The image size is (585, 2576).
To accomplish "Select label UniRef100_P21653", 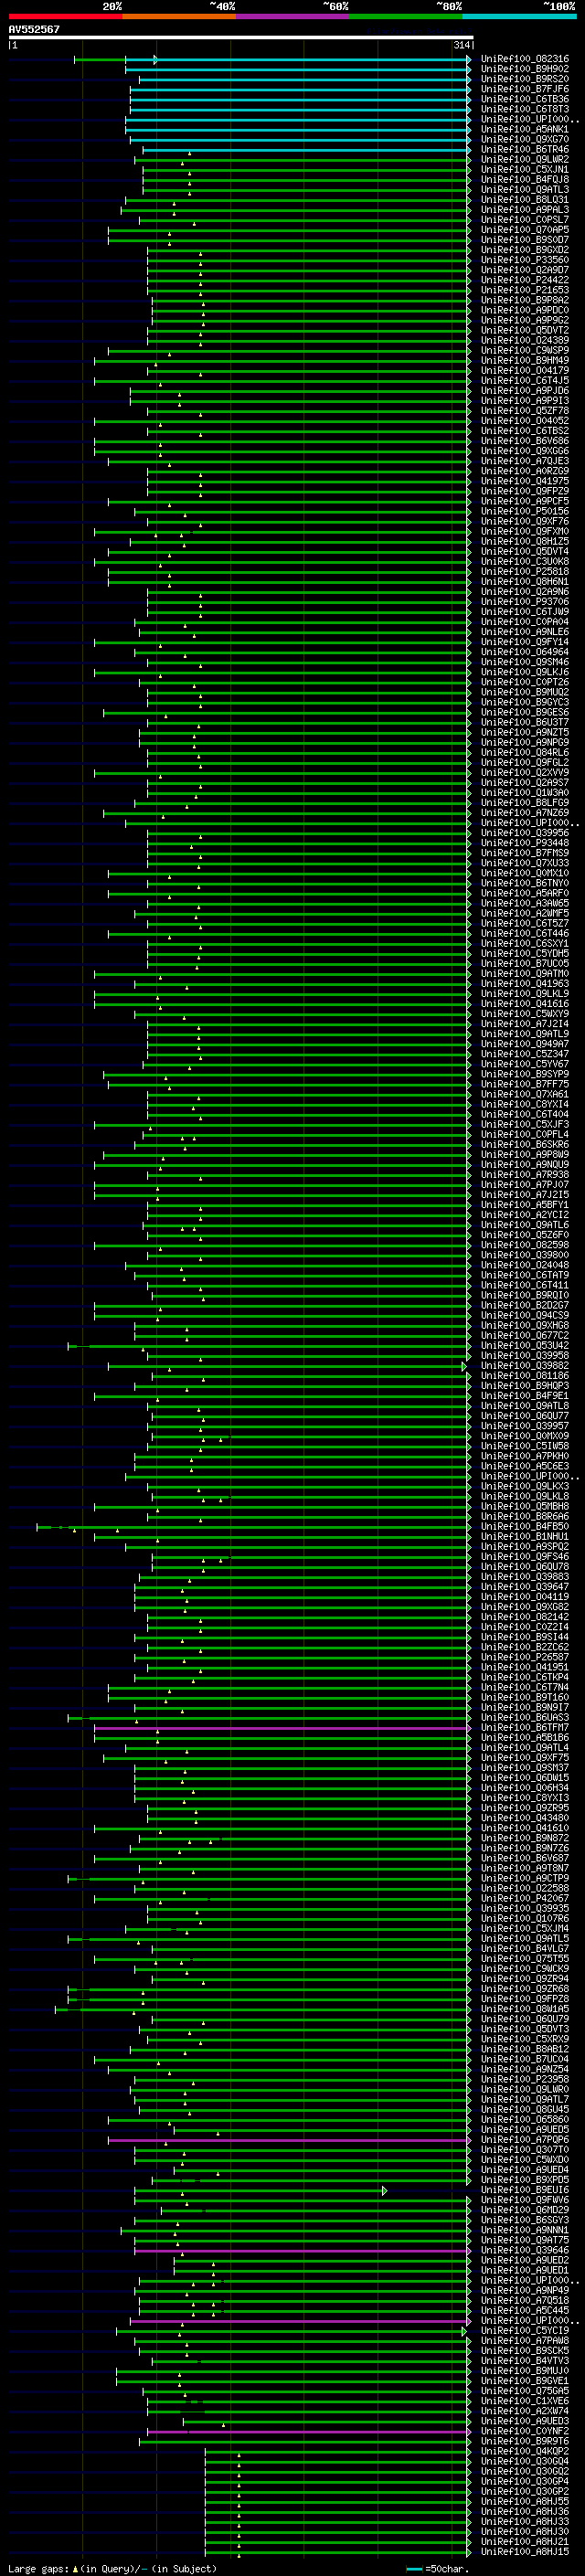I will (525, 290).
